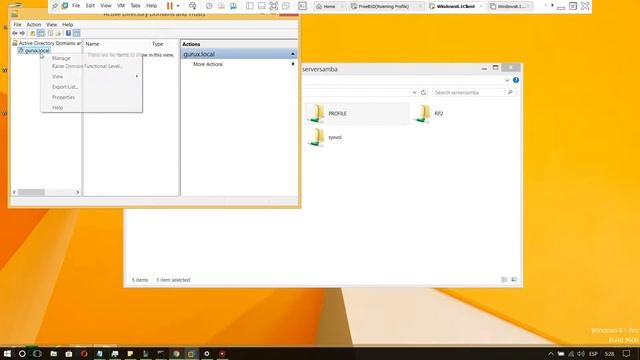The image size is (640, 360).
Task: Open Explorer help with blue question icon
Action: tap(516, 80)
